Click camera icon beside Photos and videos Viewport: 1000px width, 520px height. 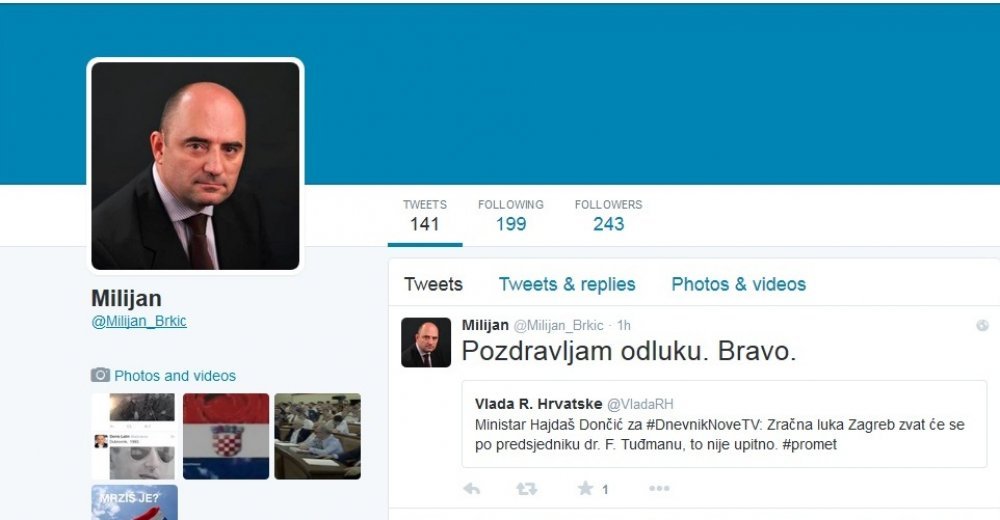click(x=100, y=375)
